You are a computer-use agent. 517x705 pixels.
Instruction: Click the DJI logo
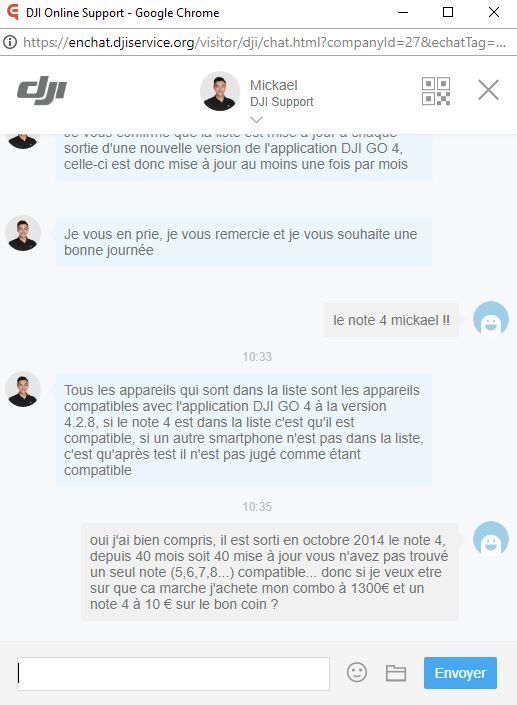tap(42, 91)
